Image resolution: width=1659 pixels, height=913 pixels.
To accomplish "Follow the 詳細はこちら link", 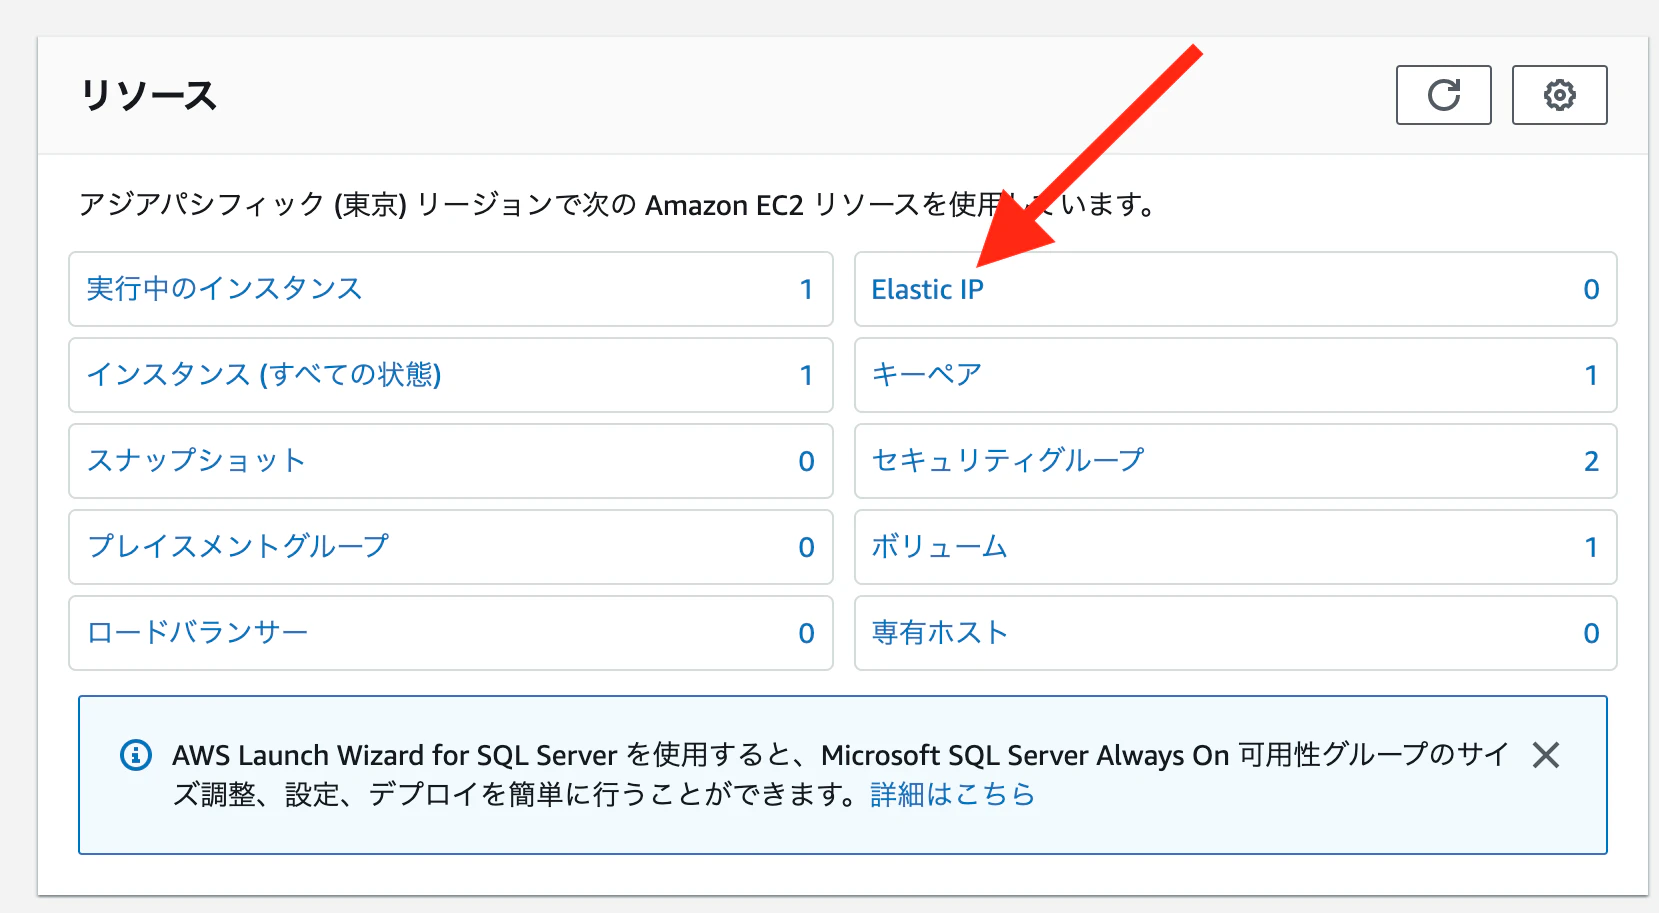I will click(952, 795).
